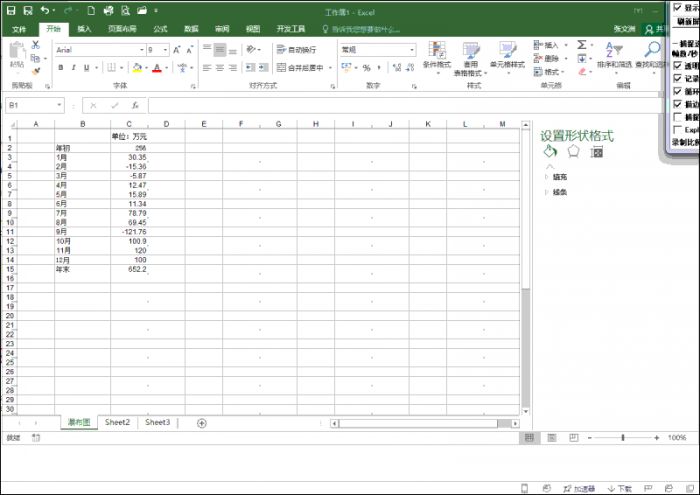
Task: Toggle Italic formatting
Action: pyautogui.click(x=73, y=67)
